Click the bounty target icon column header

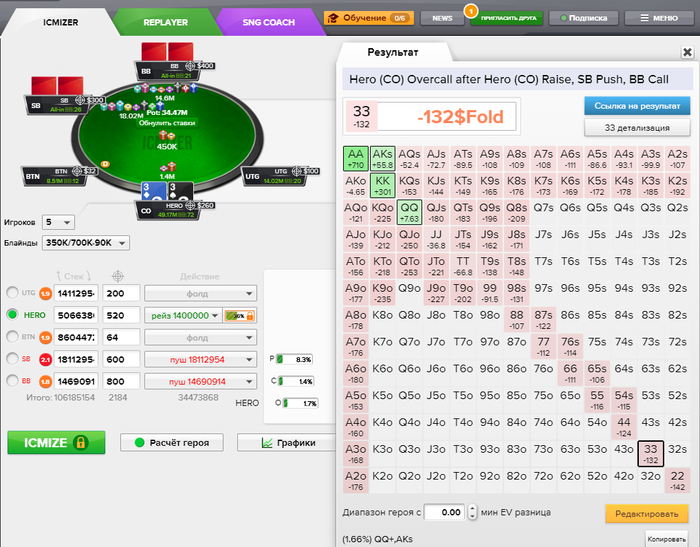tap(117, 276)
